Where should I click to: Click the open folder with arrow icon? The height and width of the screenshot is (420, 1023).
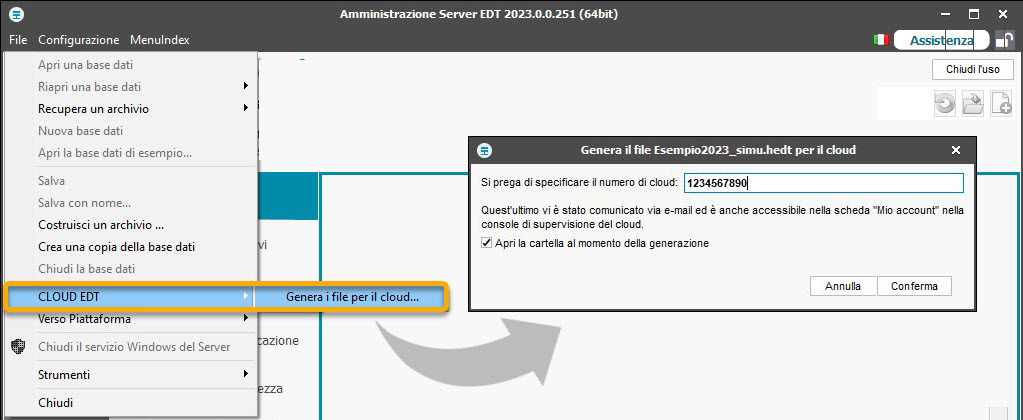[x=973, y=104]
